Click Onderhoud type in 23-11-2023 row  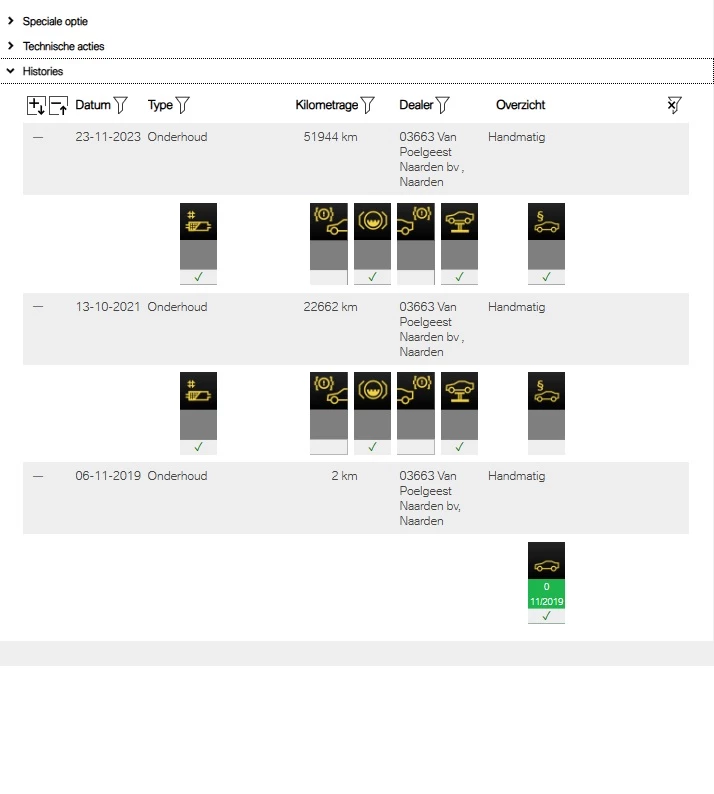pyautogui.click(x=177, y=137)
